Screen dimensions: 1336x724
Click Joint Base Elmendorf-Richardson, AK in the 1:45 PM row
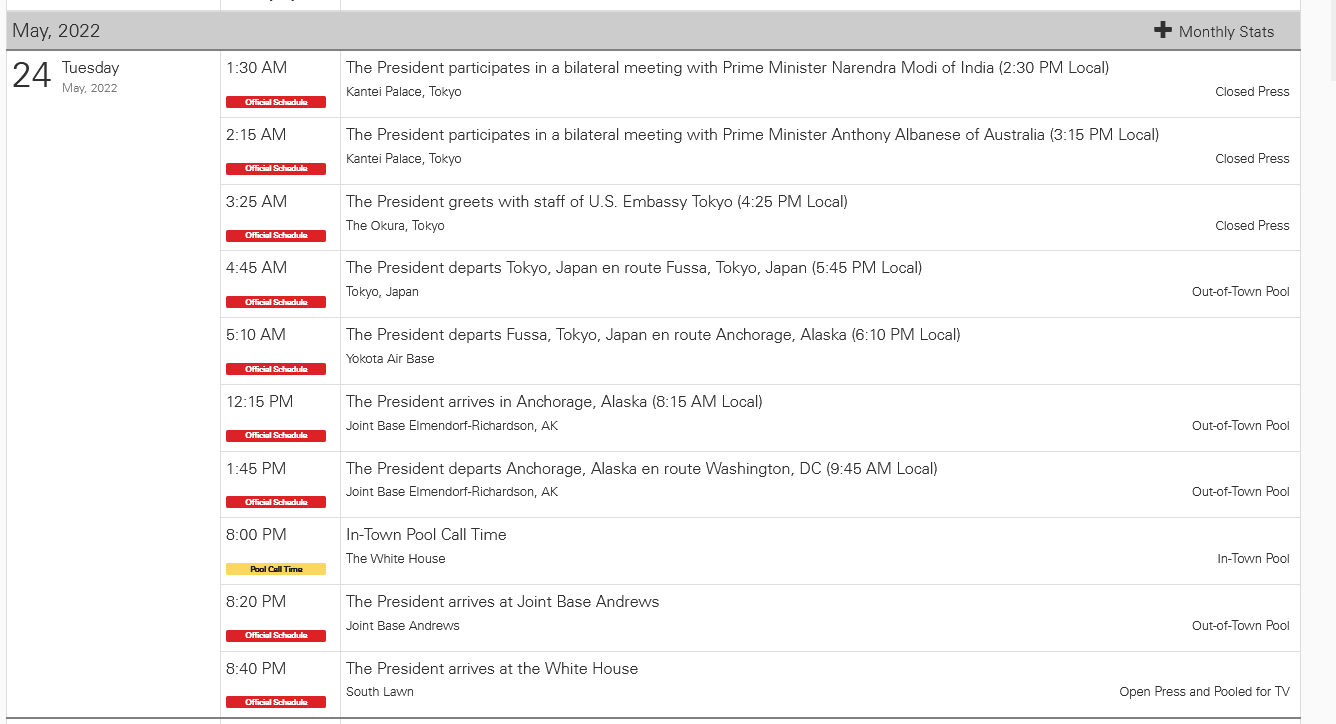452,492
